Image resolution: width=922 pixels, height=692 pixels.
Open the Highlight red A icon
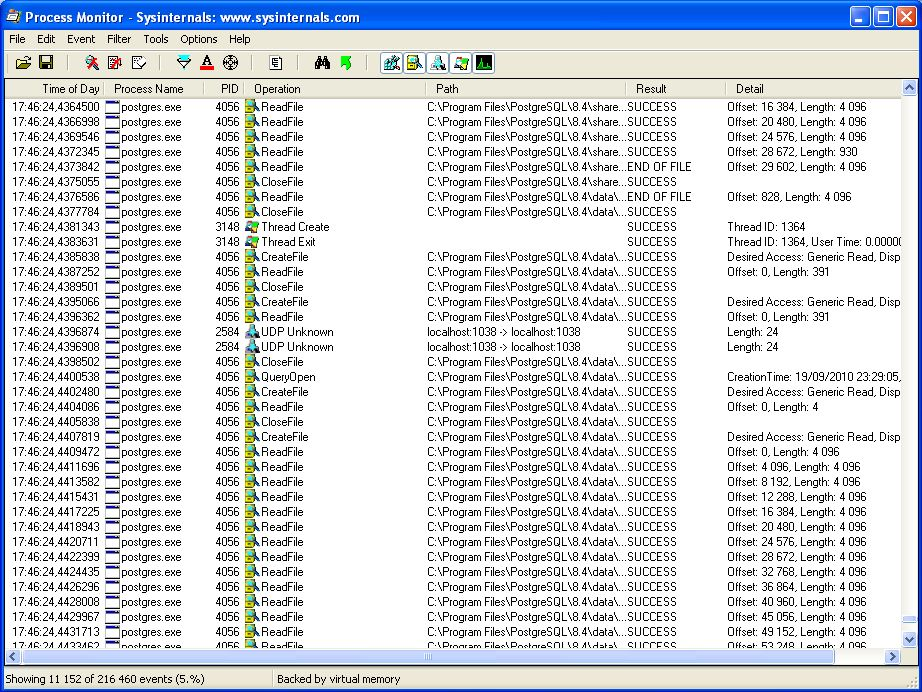(x=207, y=62)
